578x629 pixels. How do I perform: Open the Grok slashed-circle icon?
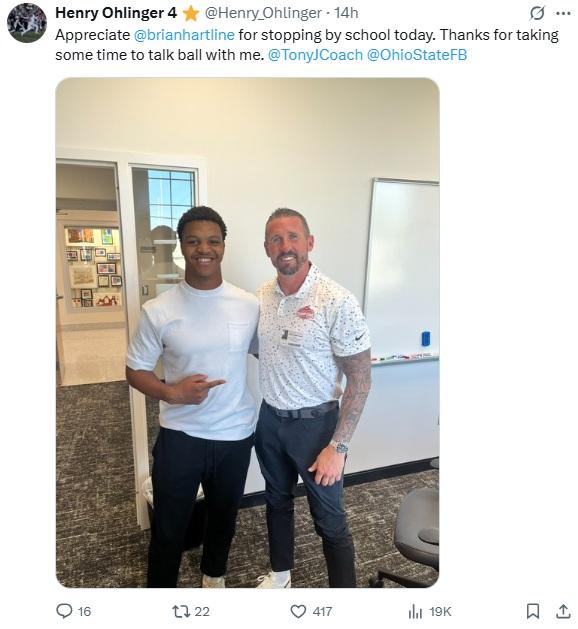coord(537,13)
